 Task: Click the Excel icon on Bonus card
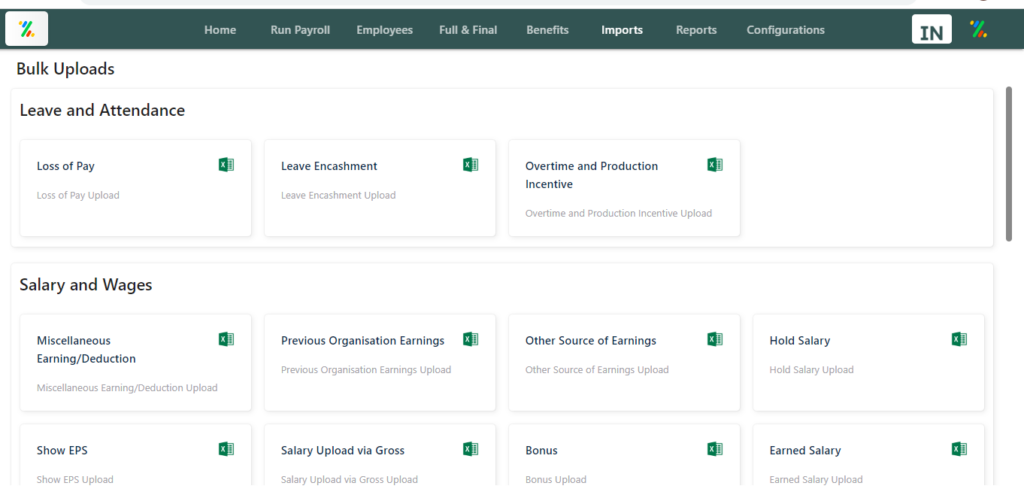[714, 448]
